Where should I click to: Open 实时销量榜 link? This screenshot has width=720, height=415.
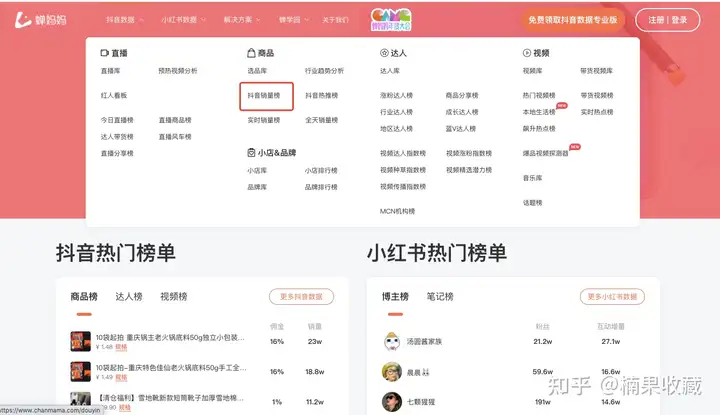coord(264,120)
